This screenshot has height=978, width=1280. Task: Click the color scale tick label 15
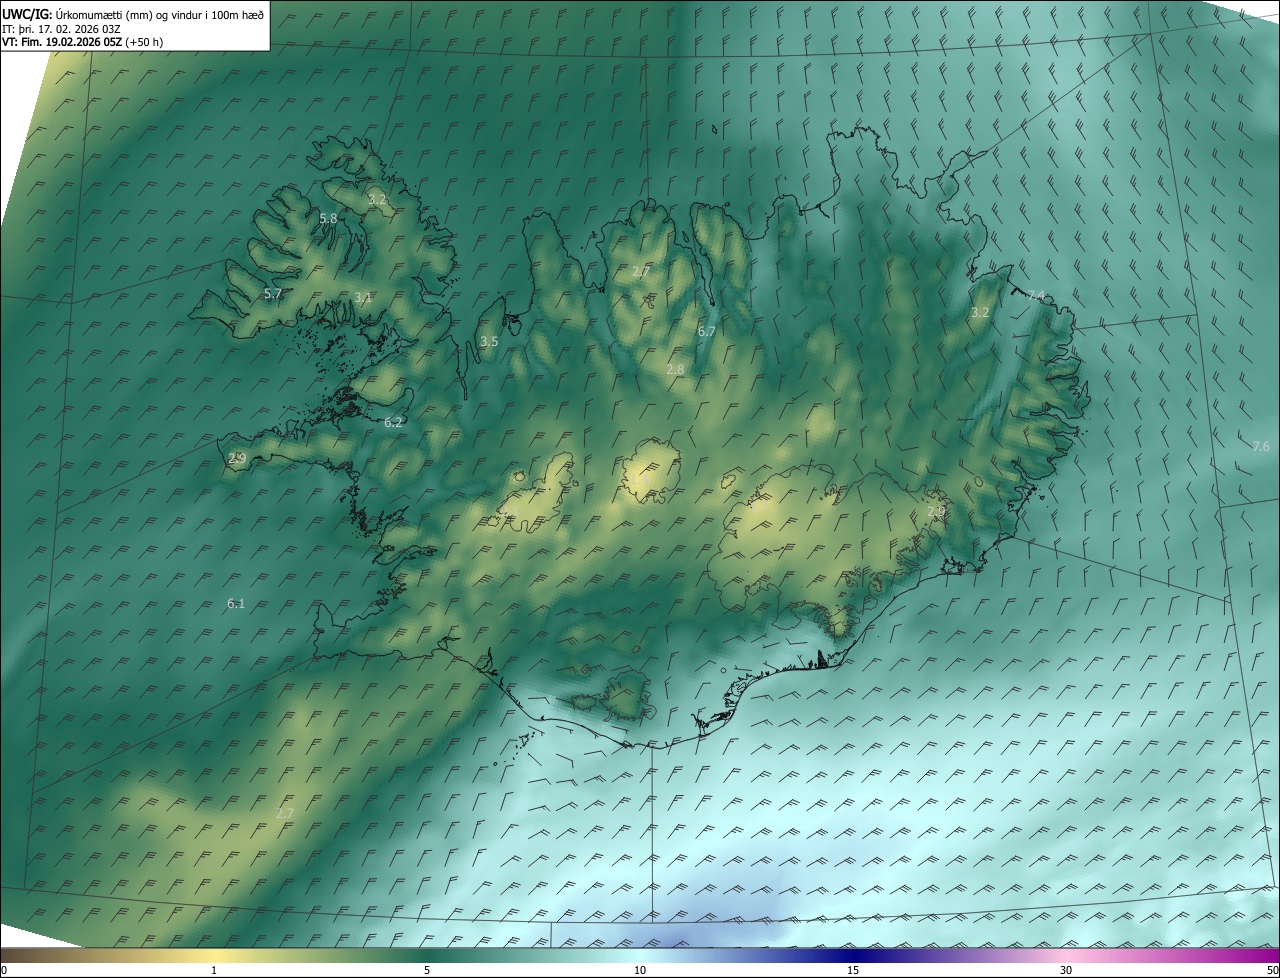(x=853, y=970)
